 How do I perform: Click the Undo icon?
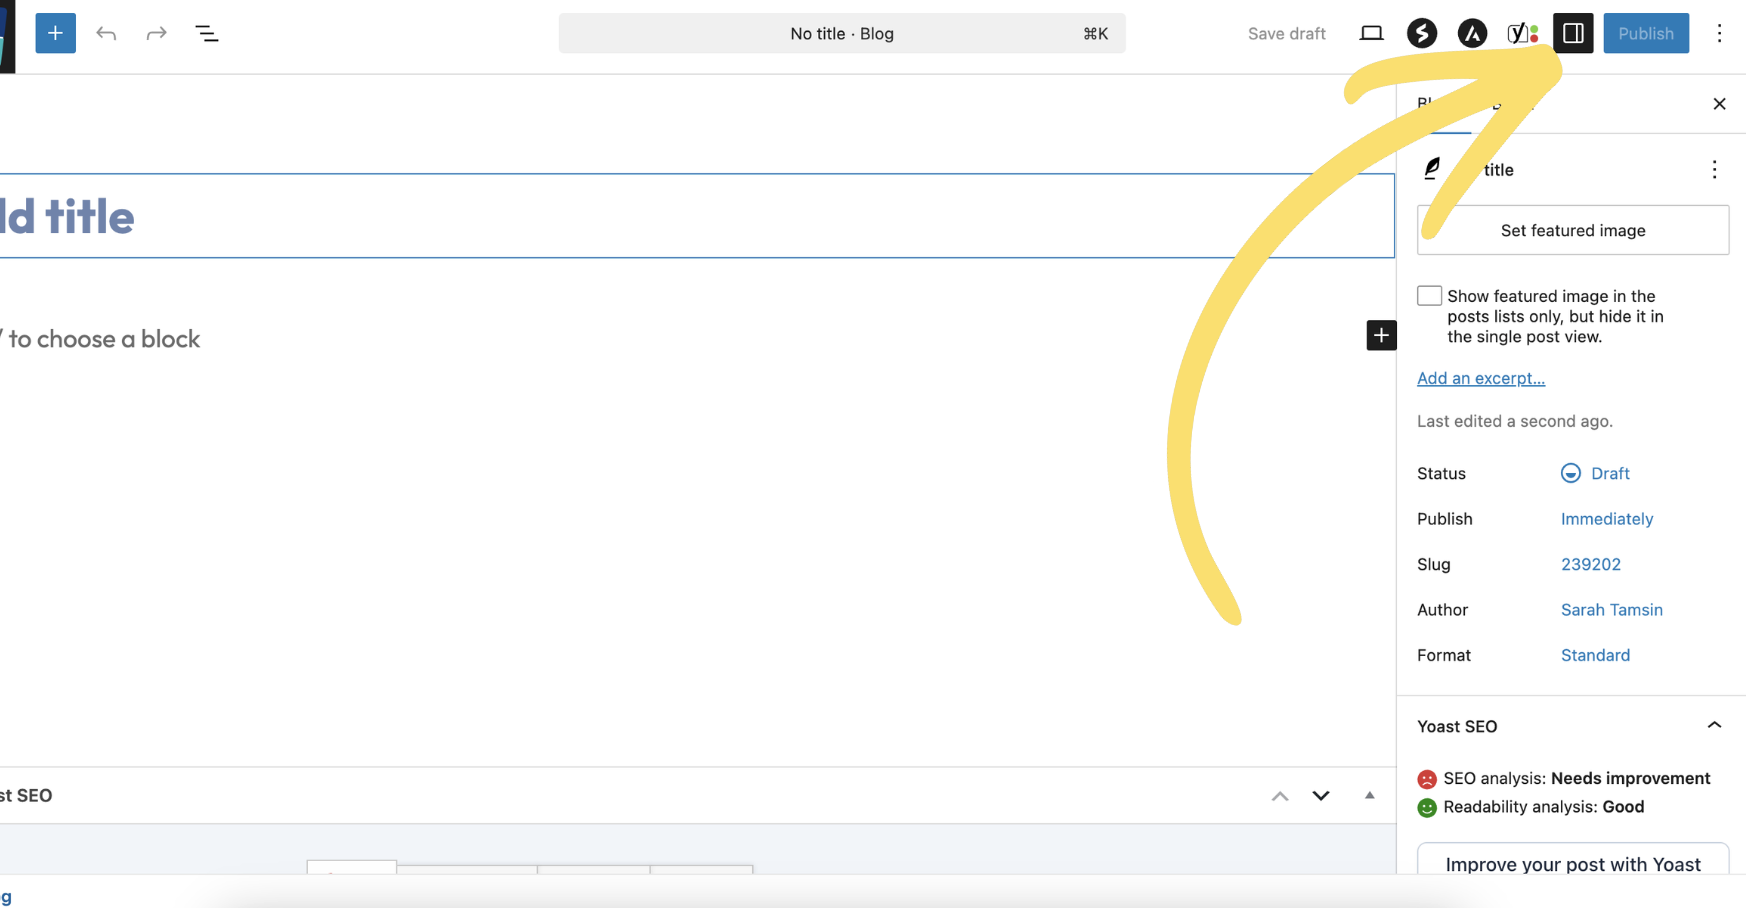[x=106, y=33]
